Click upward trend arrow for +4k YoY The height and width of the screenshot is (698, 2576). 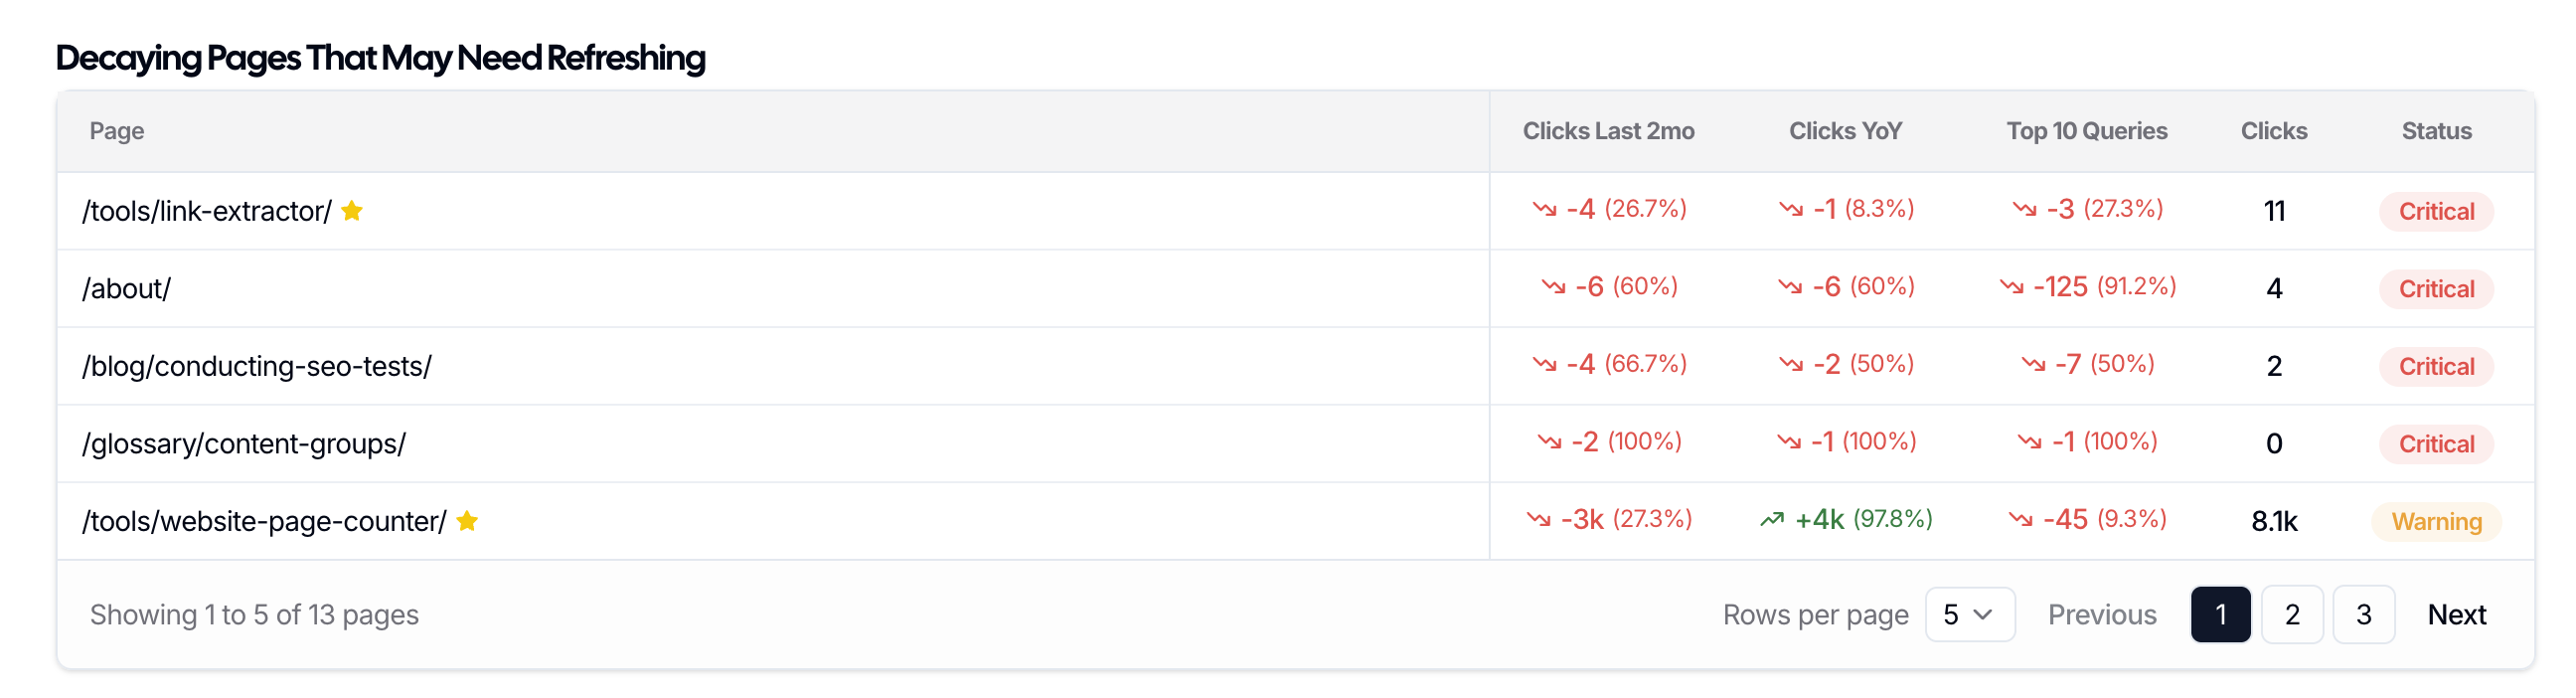tap(1772, 520)
